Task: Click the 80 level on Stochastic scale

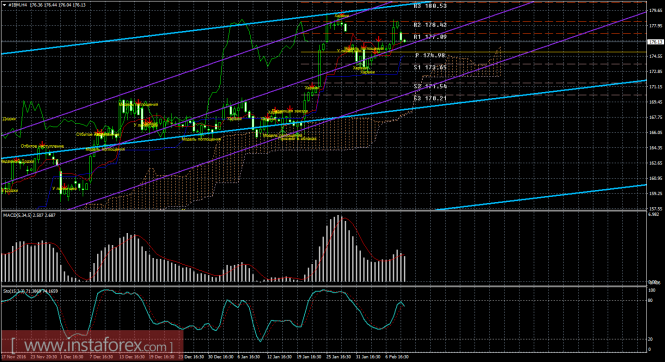Action: pos(651,301)
